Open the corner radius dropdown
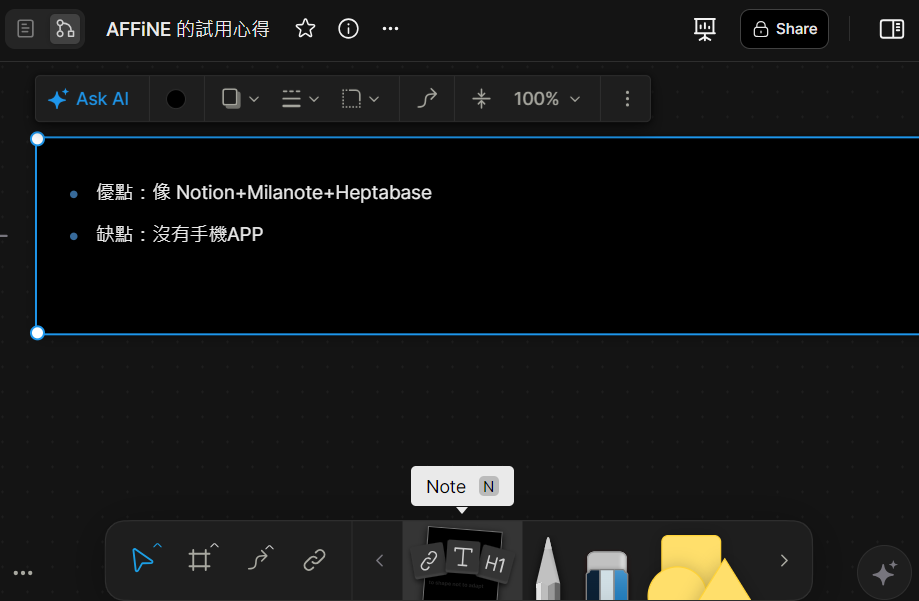Screen dimensions: 919x601 click(x=360, y=99)
